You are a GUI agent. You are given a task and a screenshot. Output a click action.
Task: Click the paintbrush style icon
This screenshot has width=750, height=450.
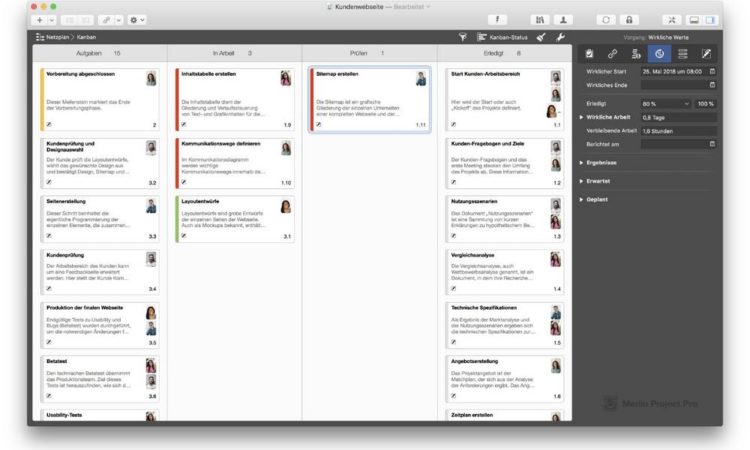540,36
